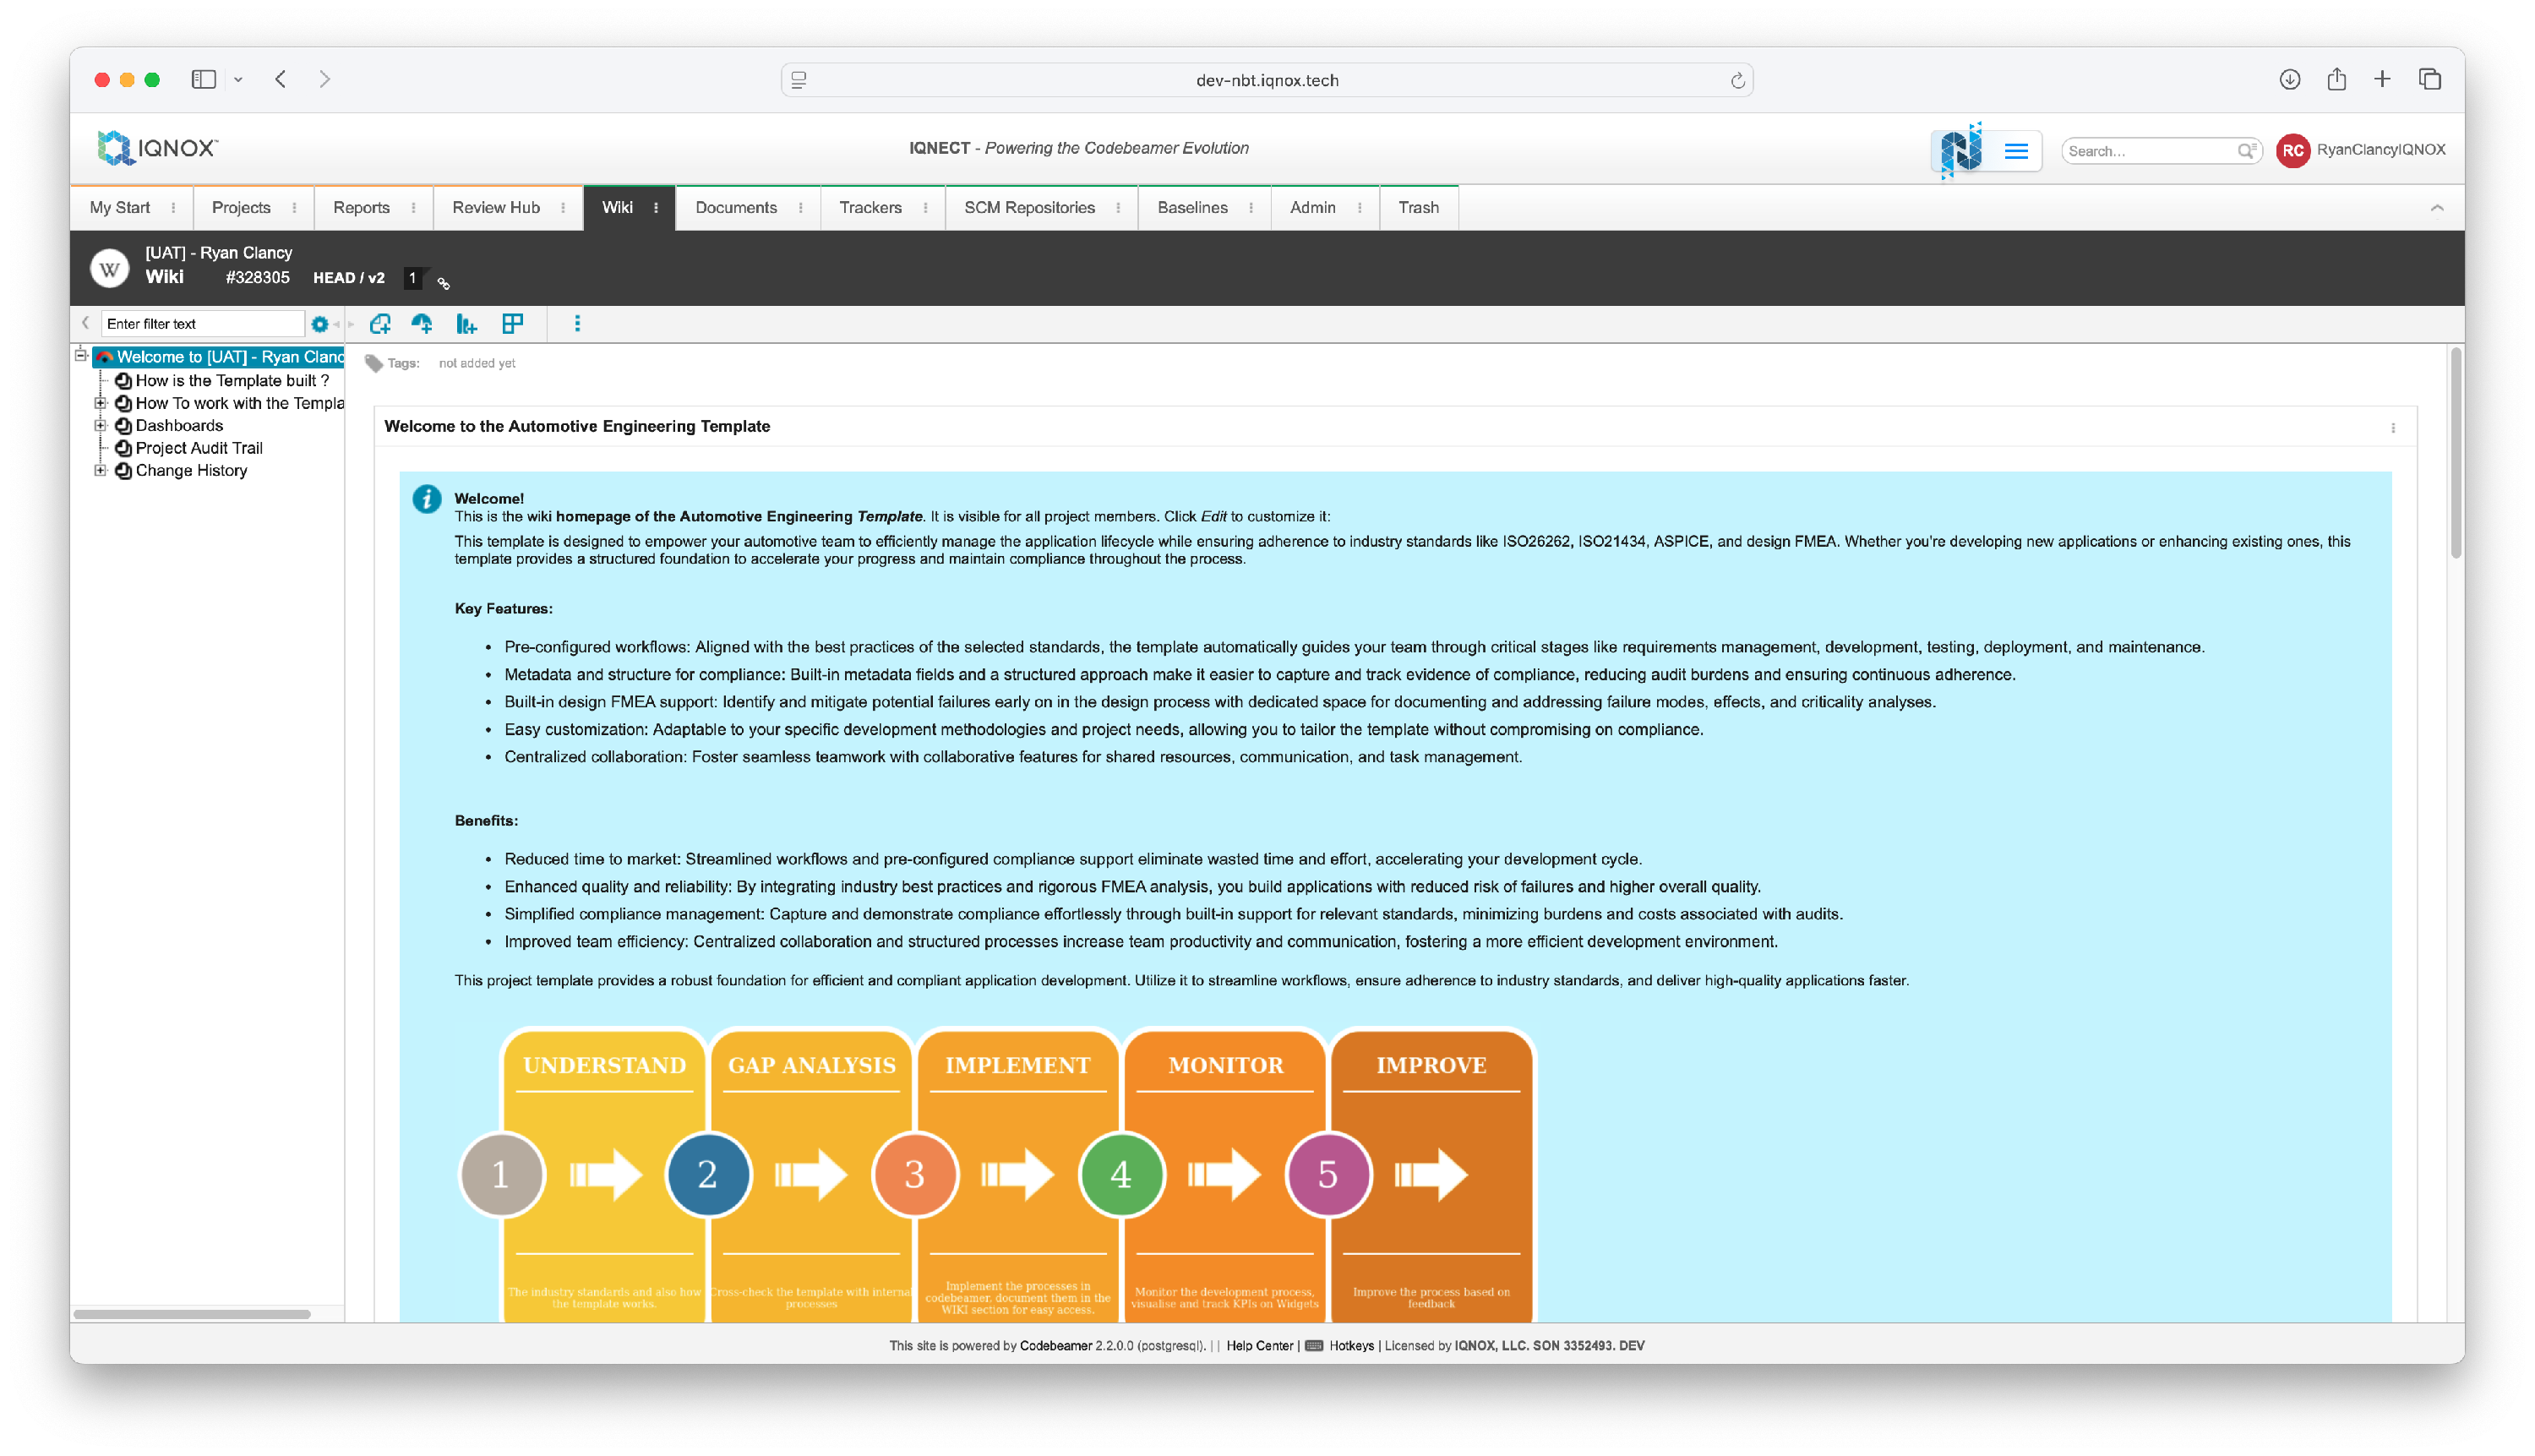The width and height of the screenshot is (2535, 1456).
Task: Click the bar chart plus icon
Action: point(466,324)
